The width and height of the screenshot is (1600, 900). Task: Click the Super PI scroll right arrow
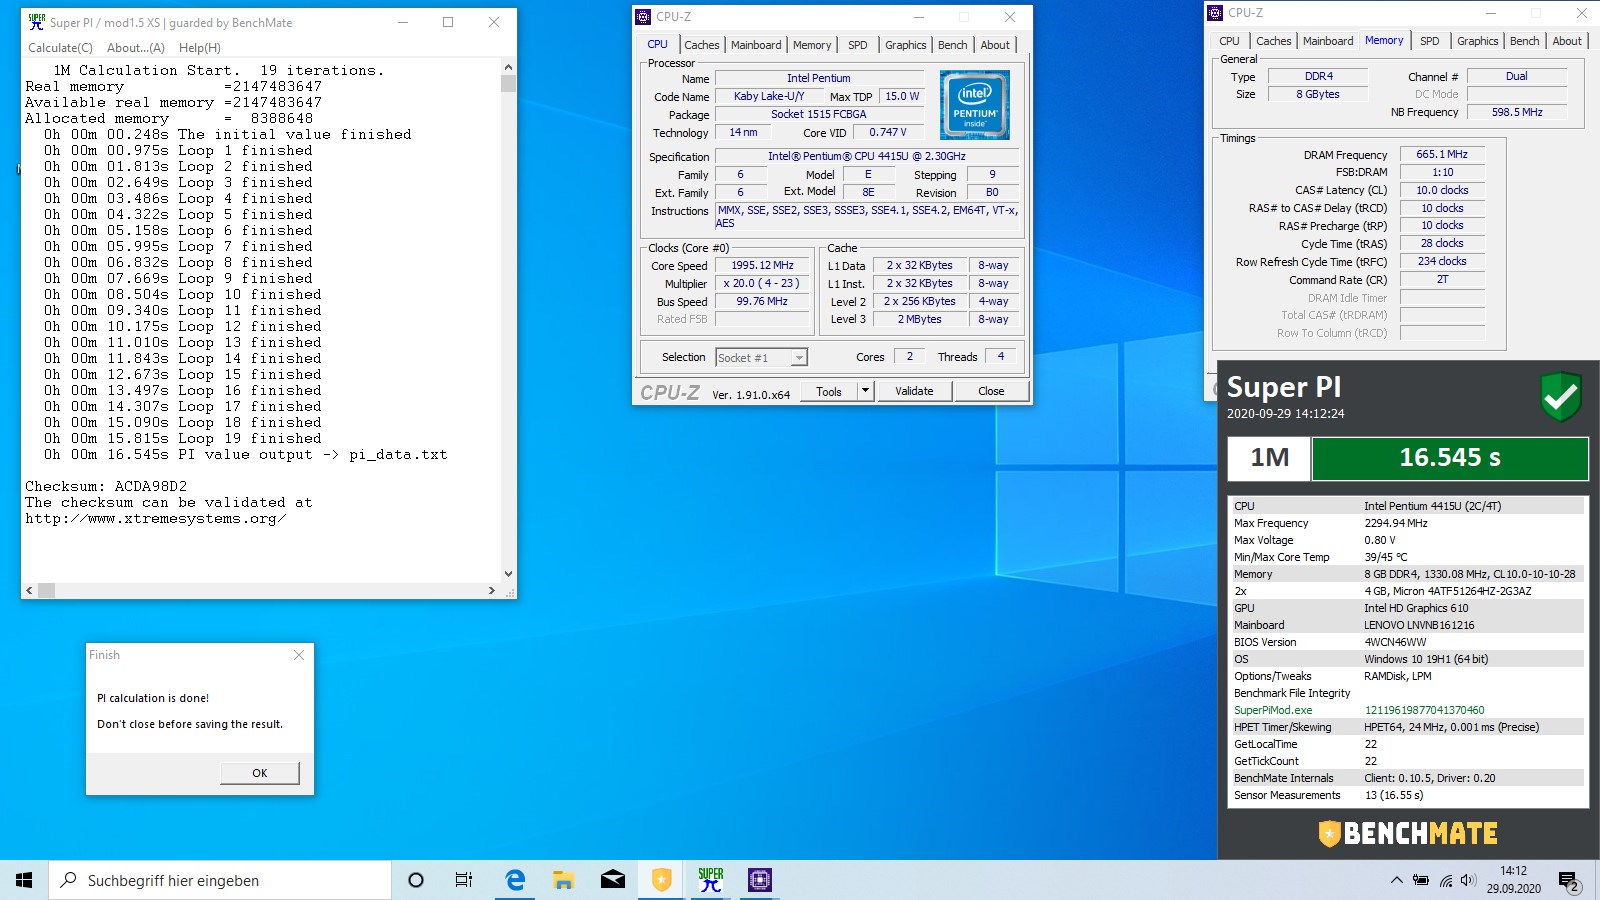pyautogui.click(x=491, y=591)
